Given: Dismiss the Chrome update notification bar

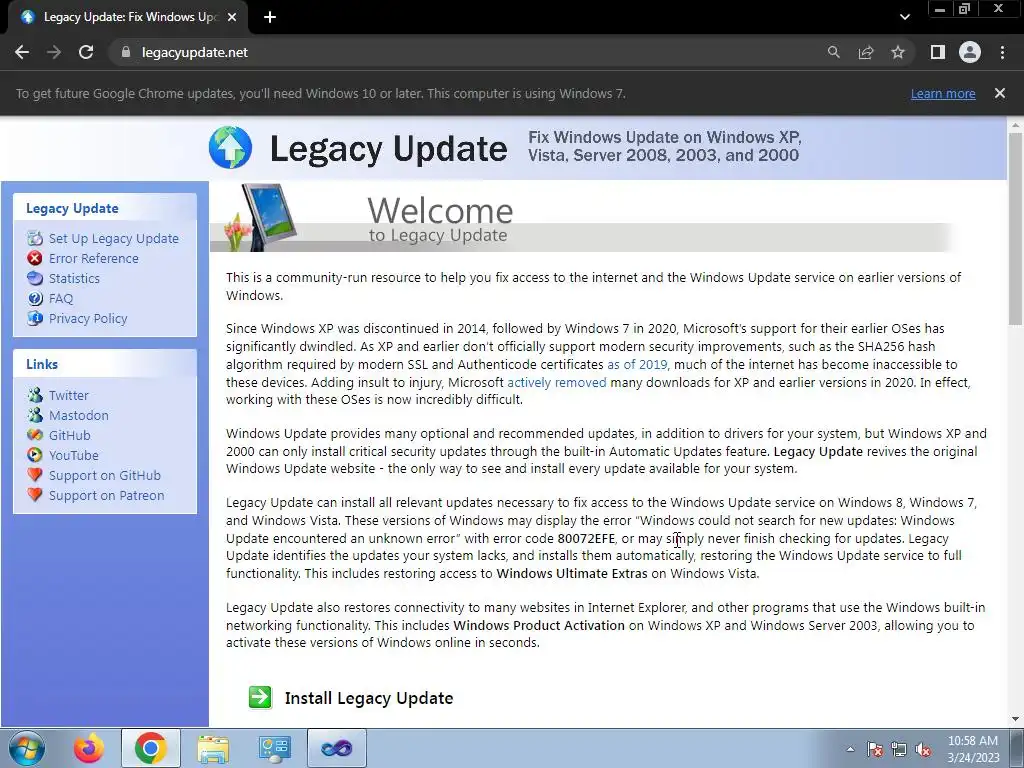Looking at the screenshot, I should coord(999,93).
